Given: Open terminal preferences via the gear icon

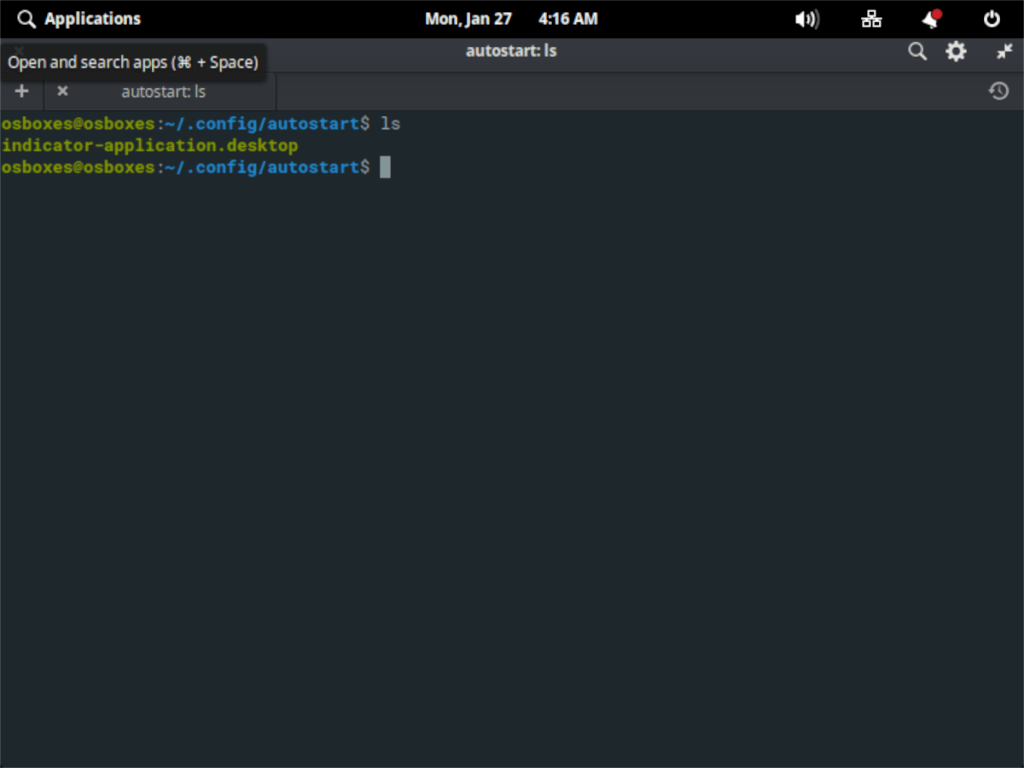Looking at the screenshot, I should [x=956, y=51].
